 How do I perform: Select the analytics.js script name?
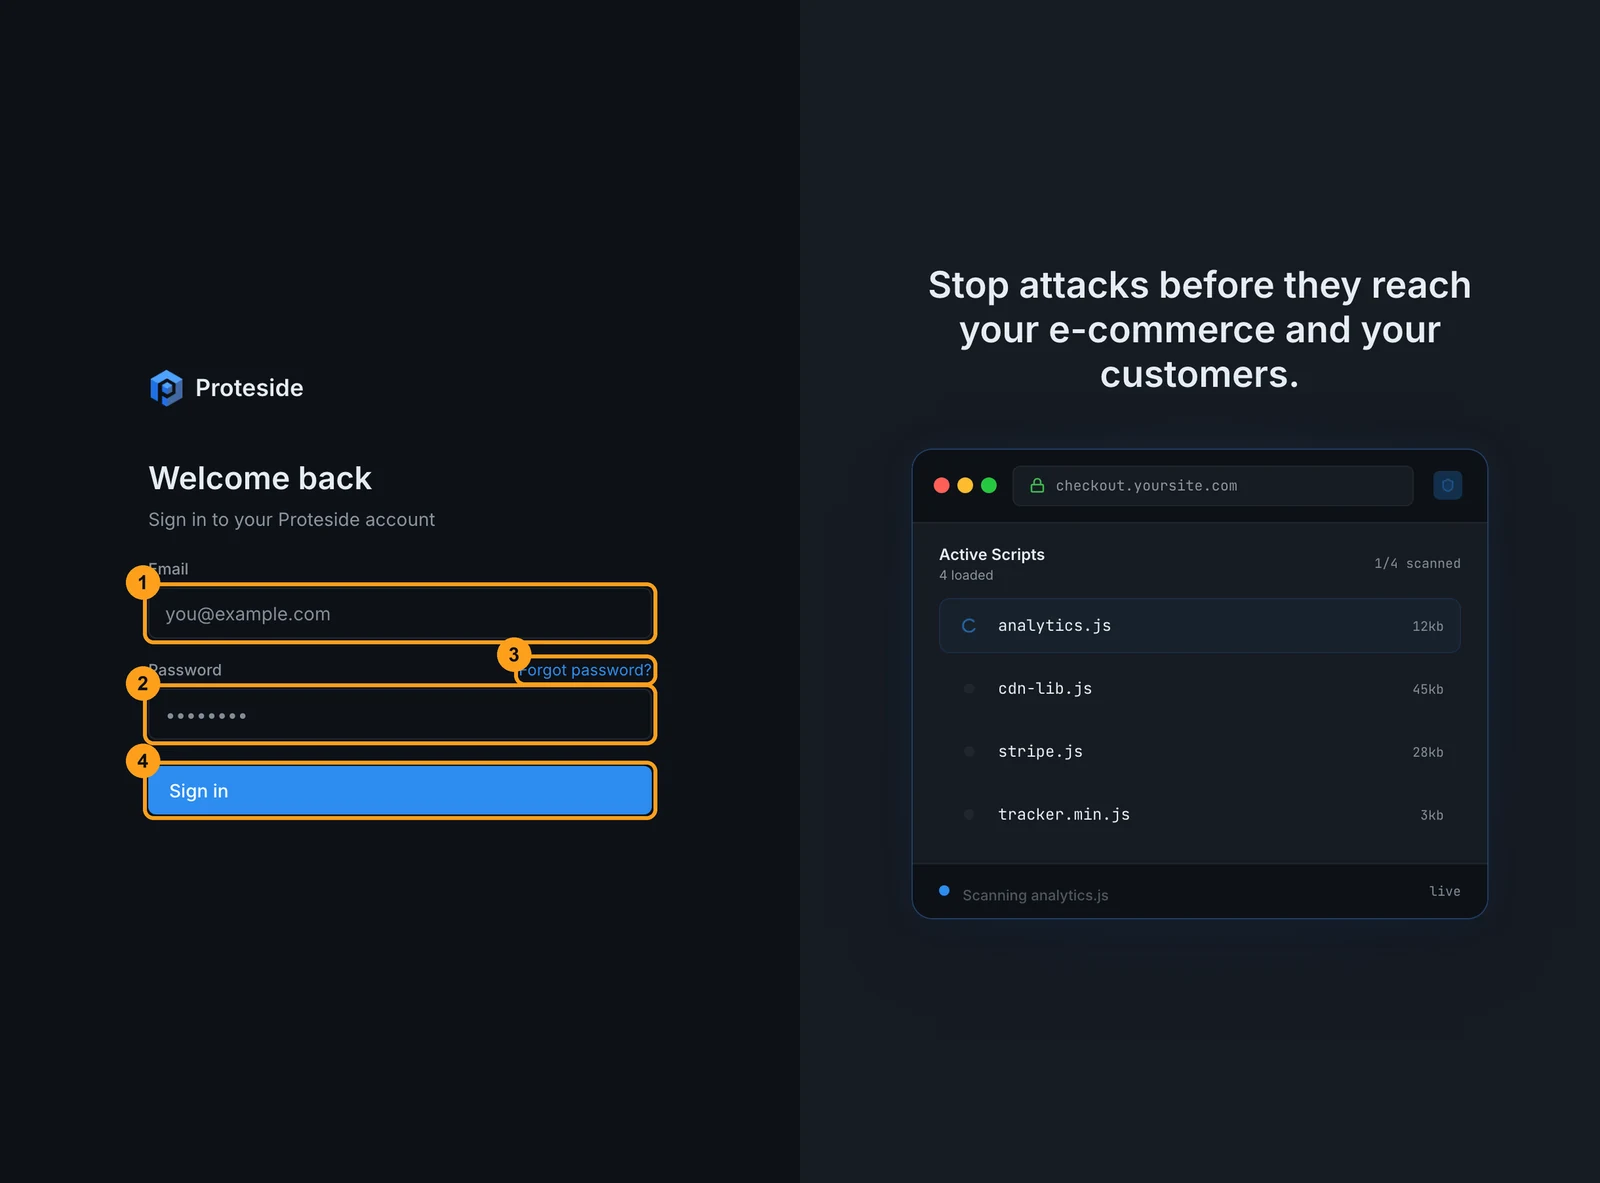click(1054, 626)
